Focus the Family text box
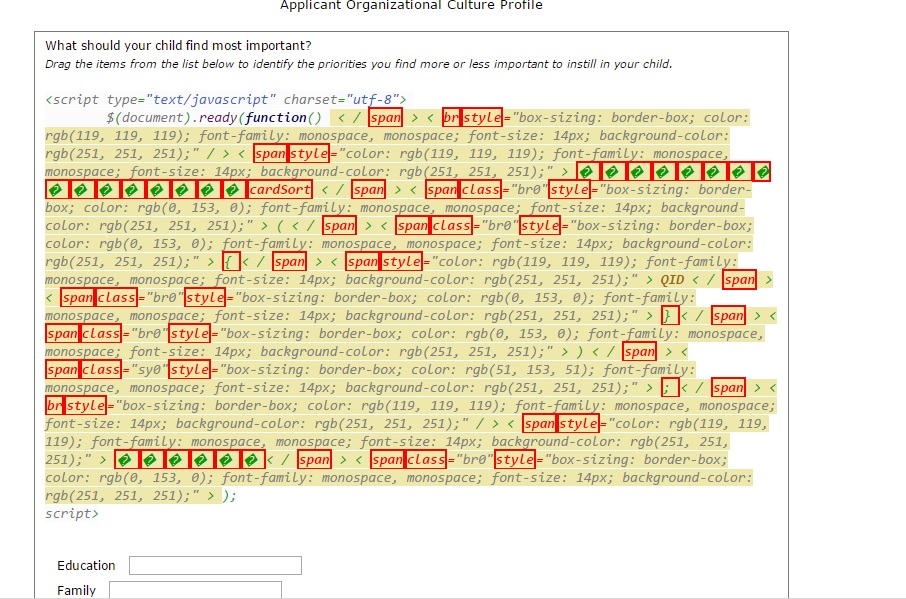 pos(195,590)
